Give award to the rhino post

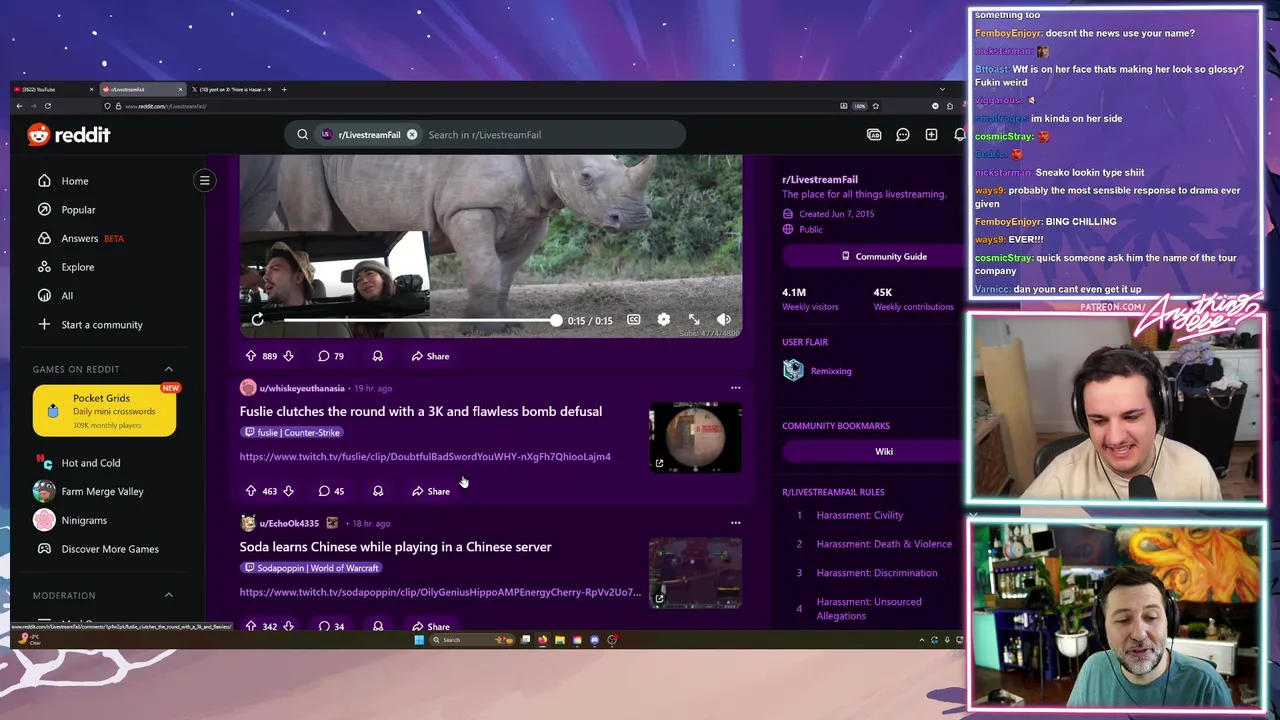(x=377, y=356)
